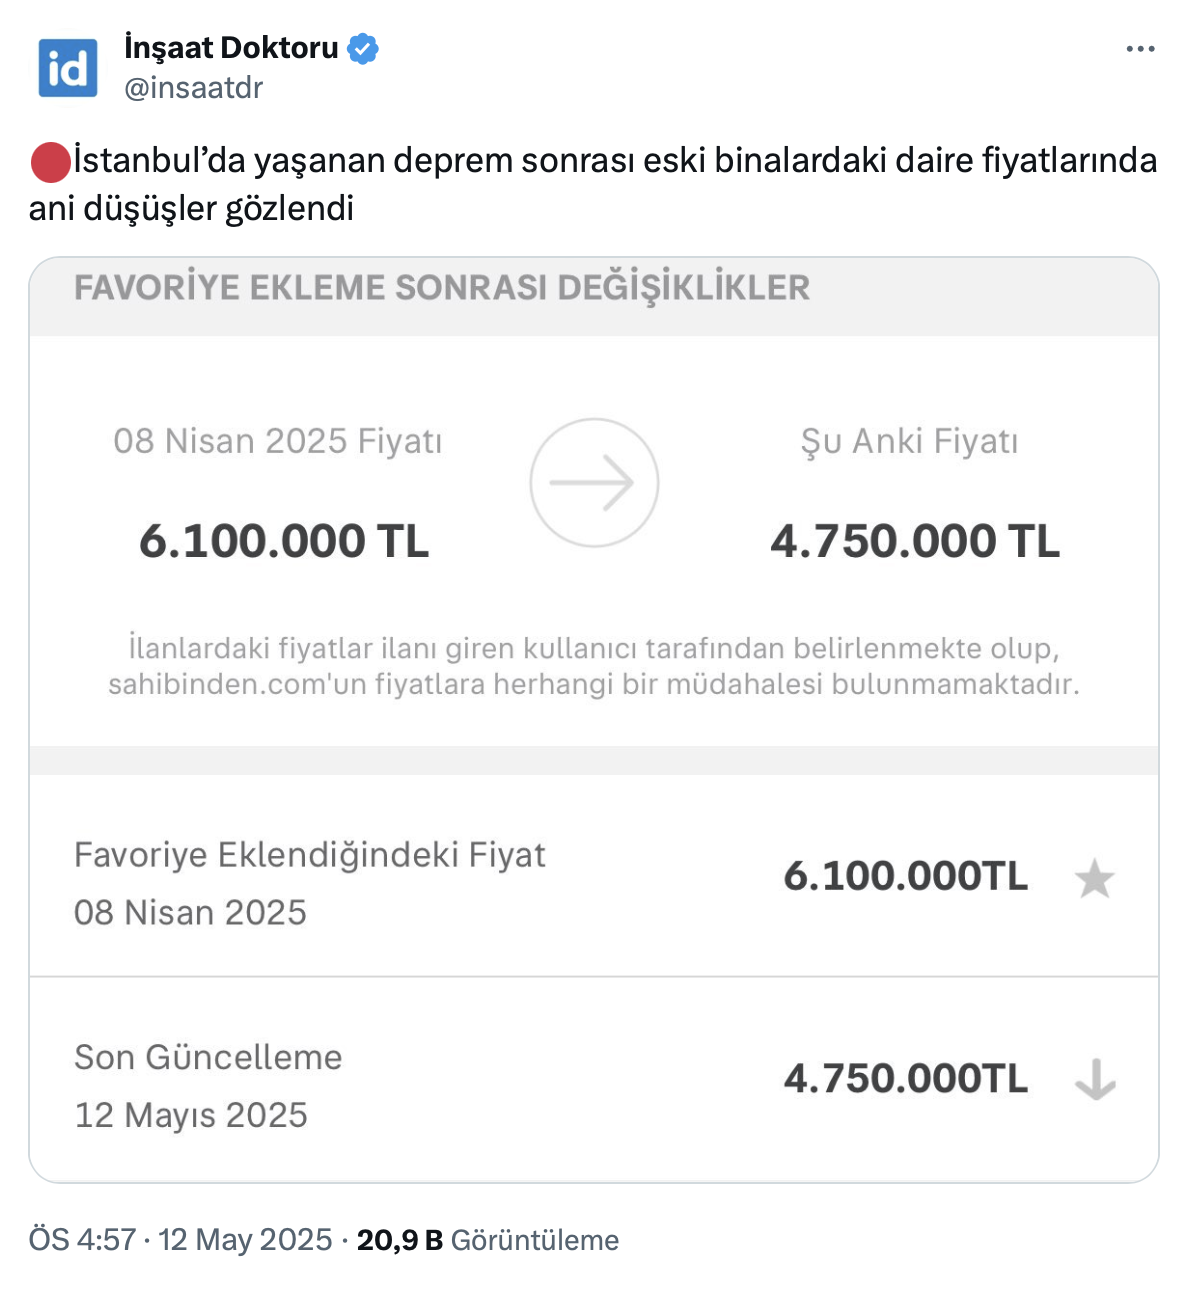
Task: Click the Şu Anki Fiyatı label
Action: 909,441
